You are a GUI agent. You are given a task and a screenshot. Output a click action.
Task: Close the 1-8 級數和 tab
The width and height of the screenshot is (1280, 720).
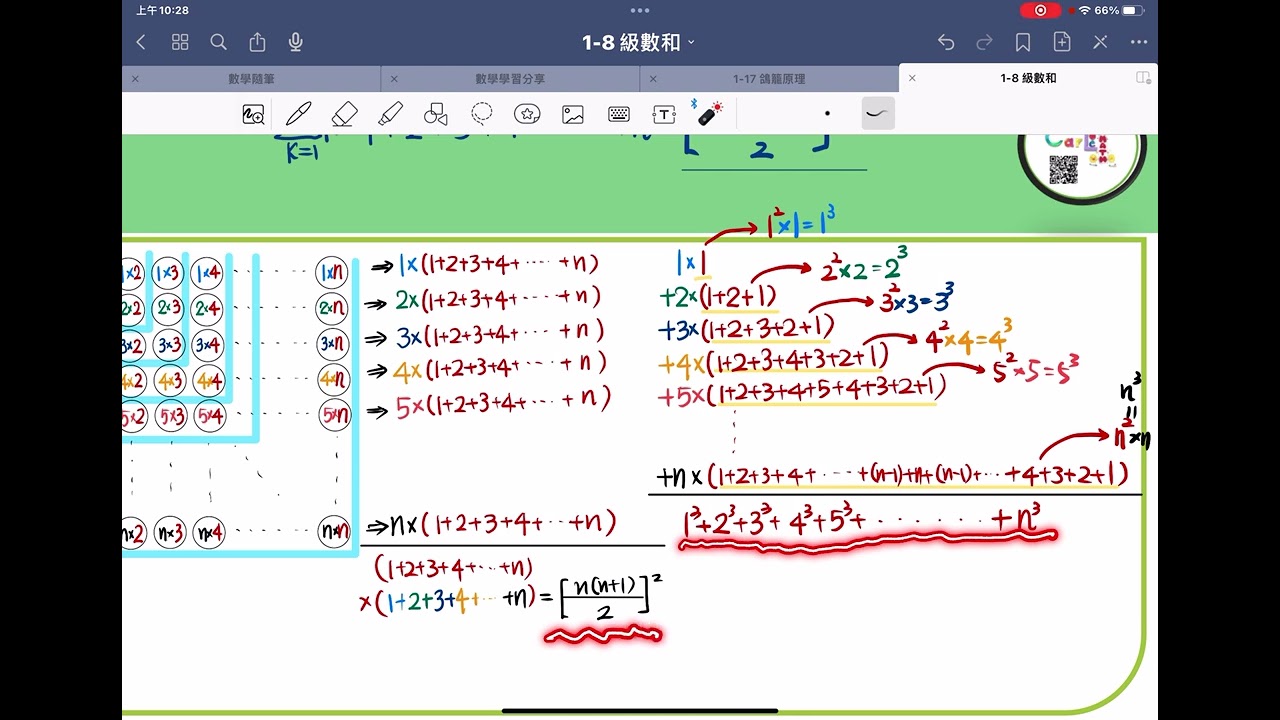[912, 78]
